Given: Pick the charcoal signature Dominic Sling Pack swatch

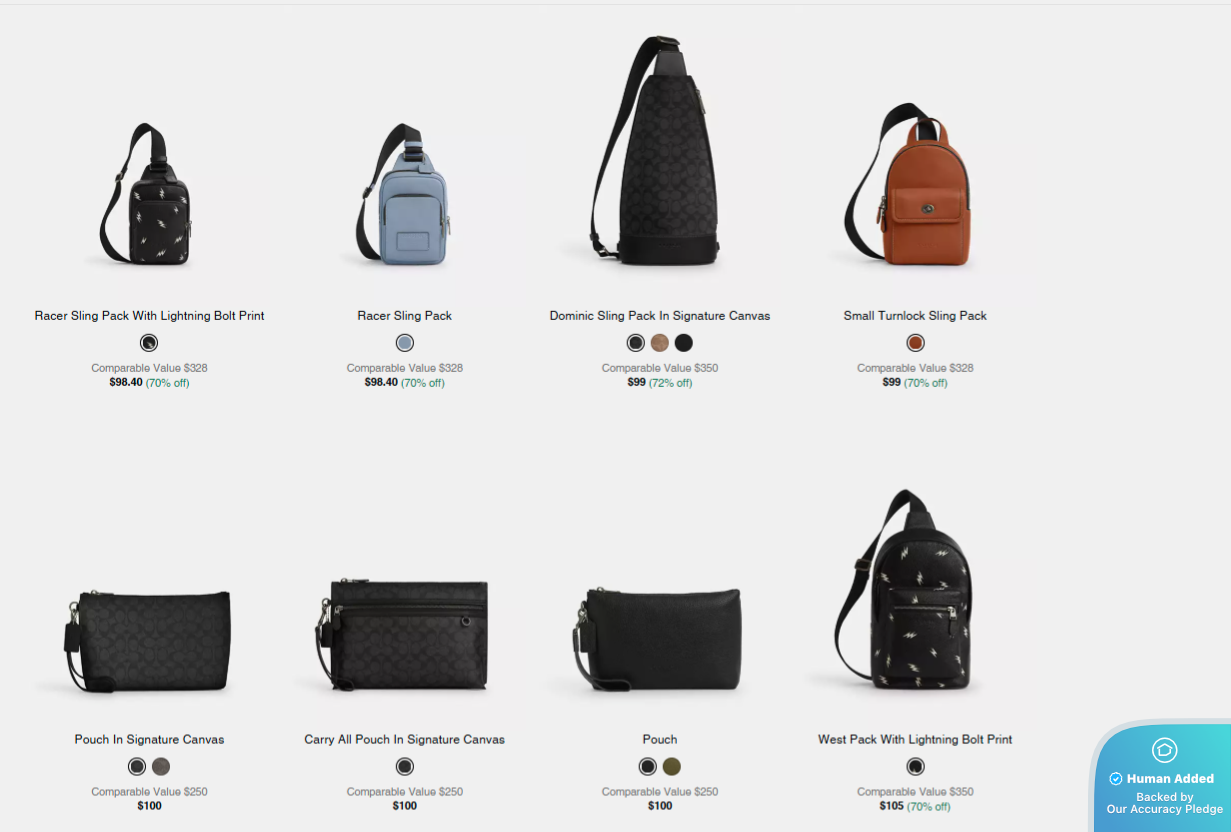Looking at the screenshot, I should click(635, 343).
